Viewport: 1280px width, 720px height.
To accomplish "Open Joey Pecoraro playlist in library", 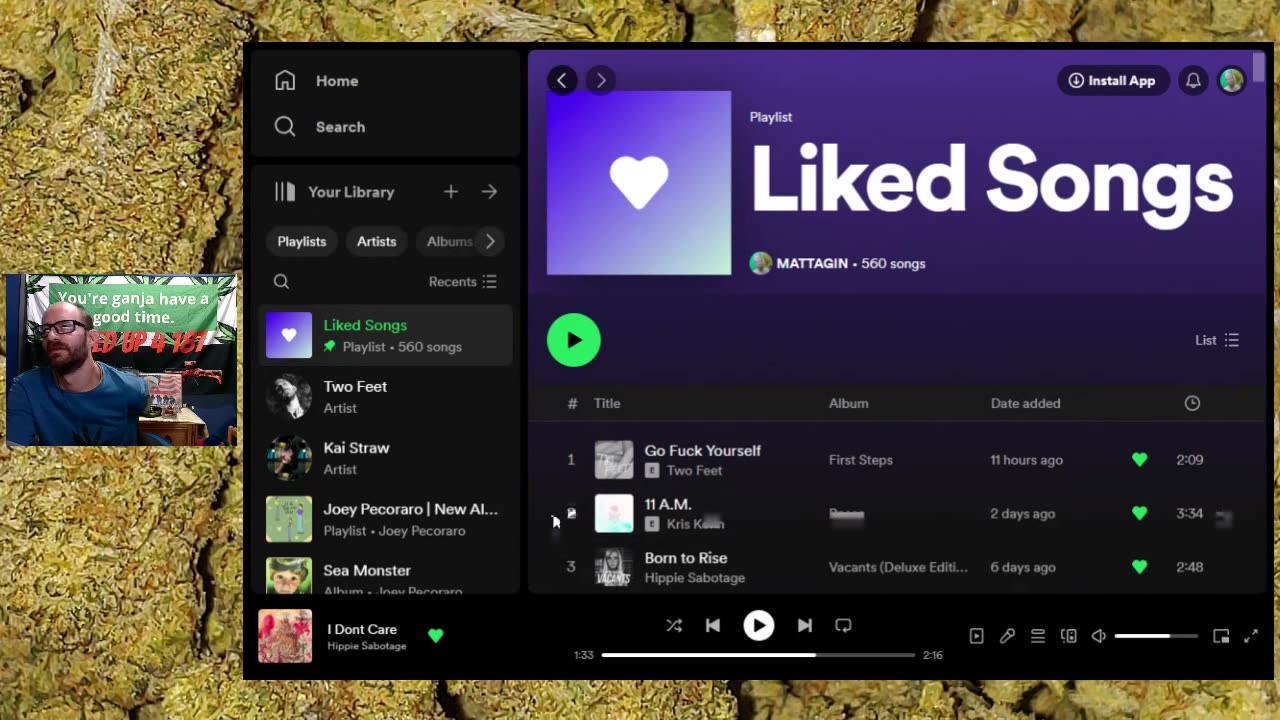I will point(386,519).
